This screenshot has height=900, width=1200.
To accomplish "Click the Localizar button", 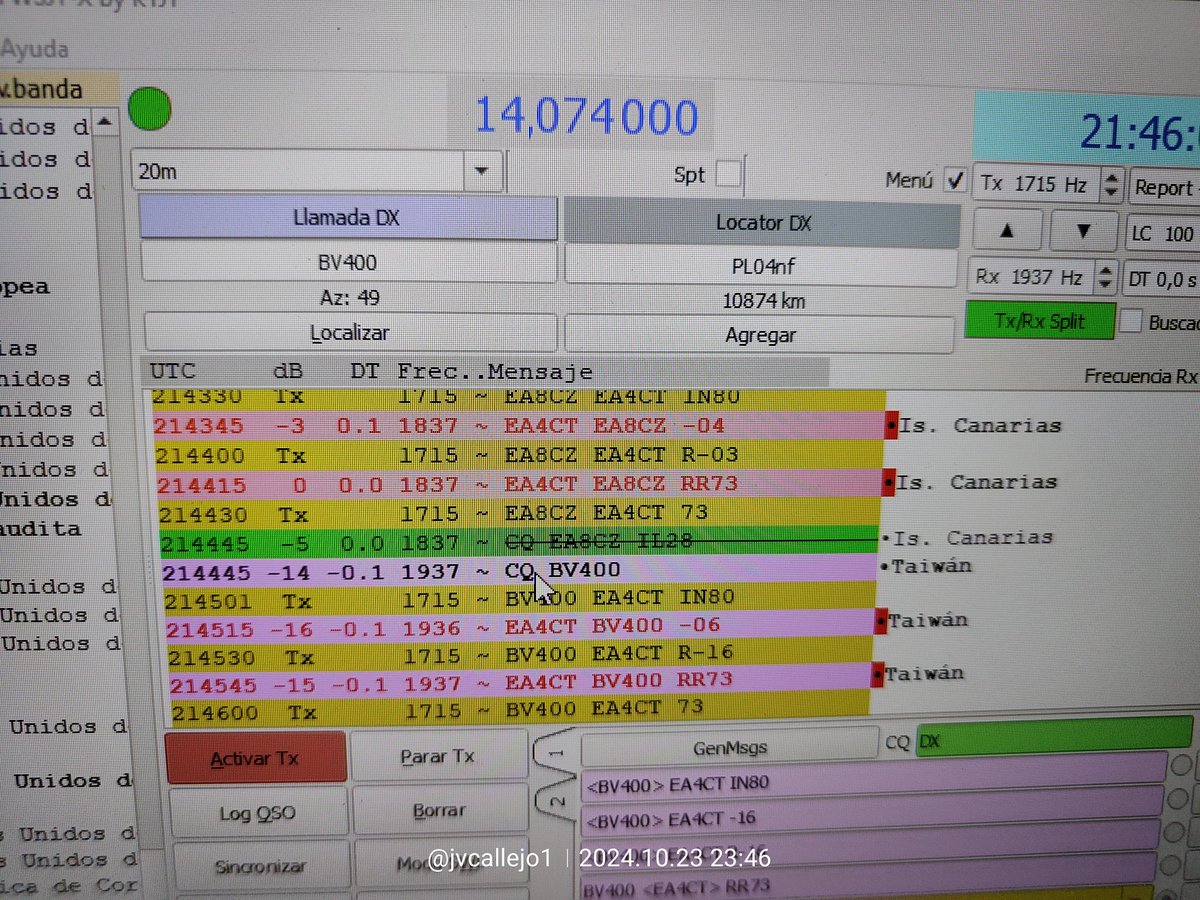I will 349,333.
